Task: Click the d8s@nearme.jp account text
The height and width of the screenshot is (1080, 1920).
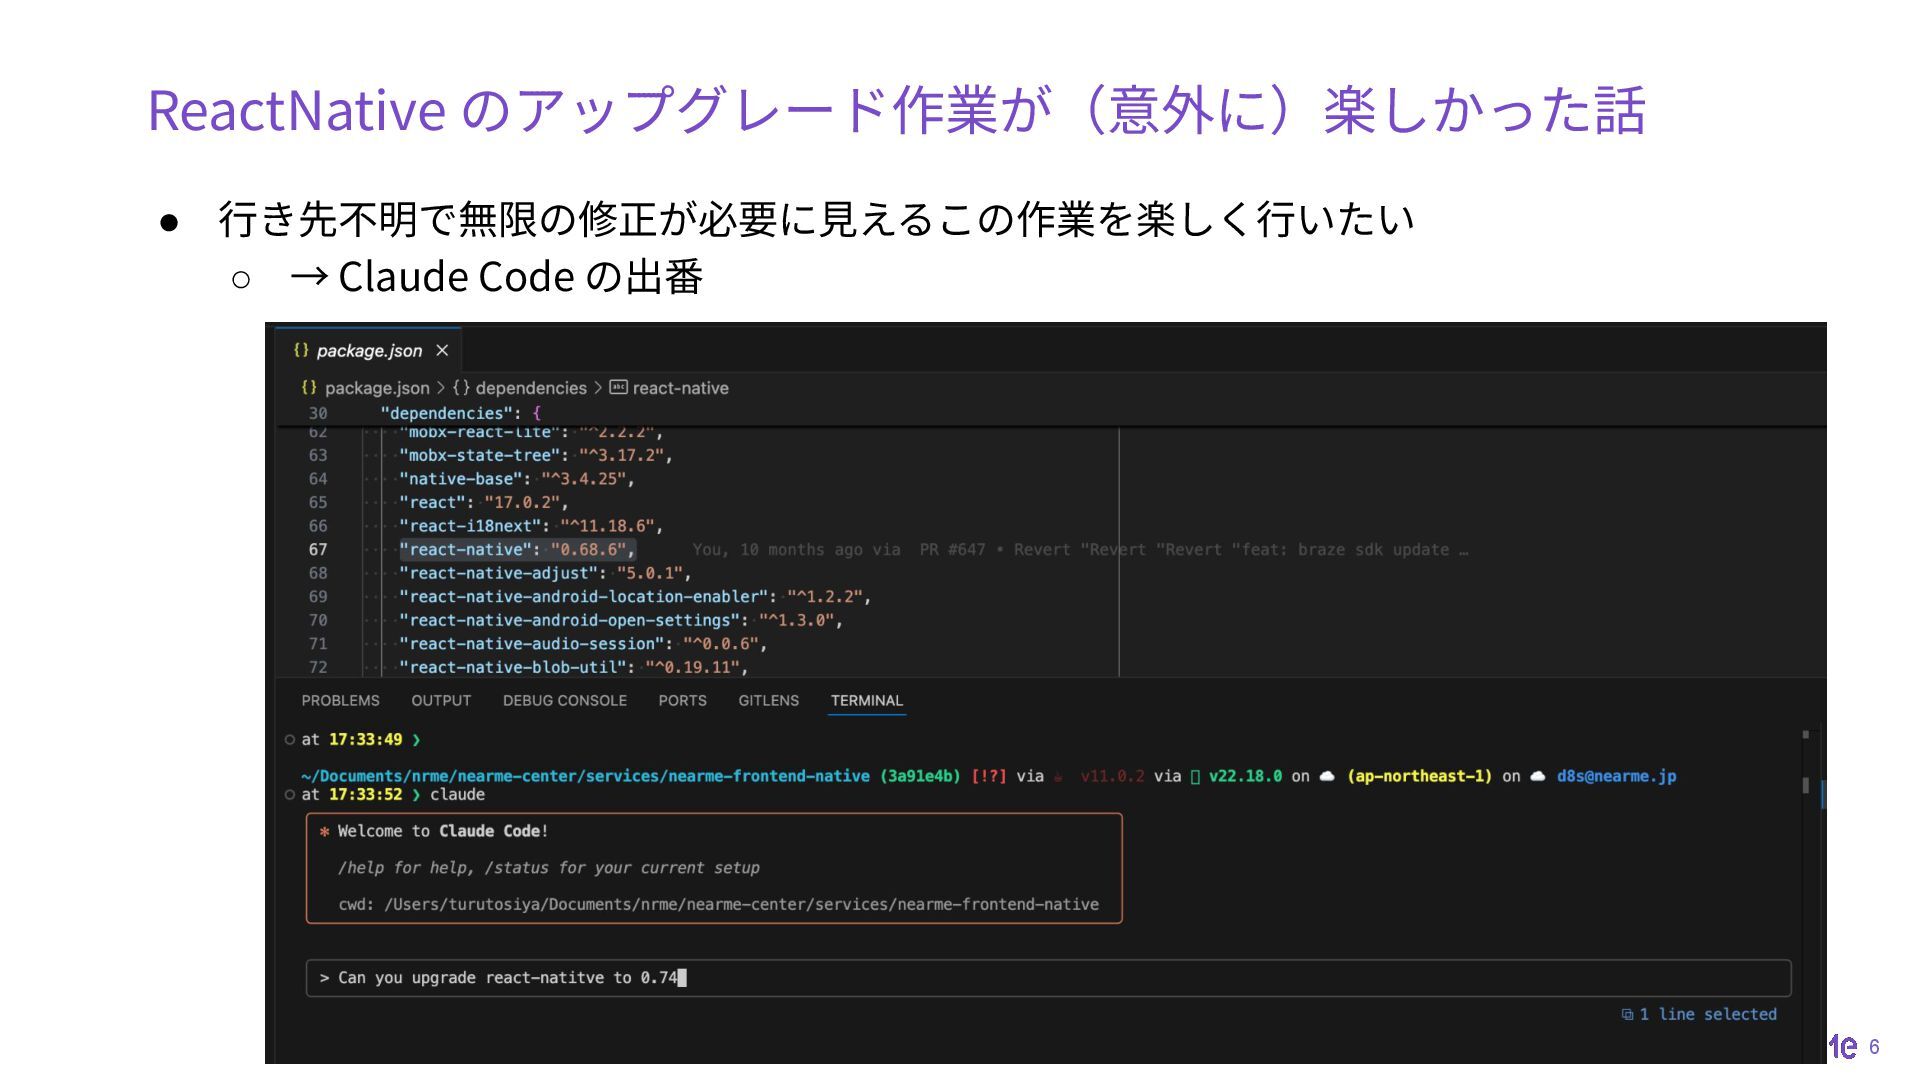Action: 1616,776
